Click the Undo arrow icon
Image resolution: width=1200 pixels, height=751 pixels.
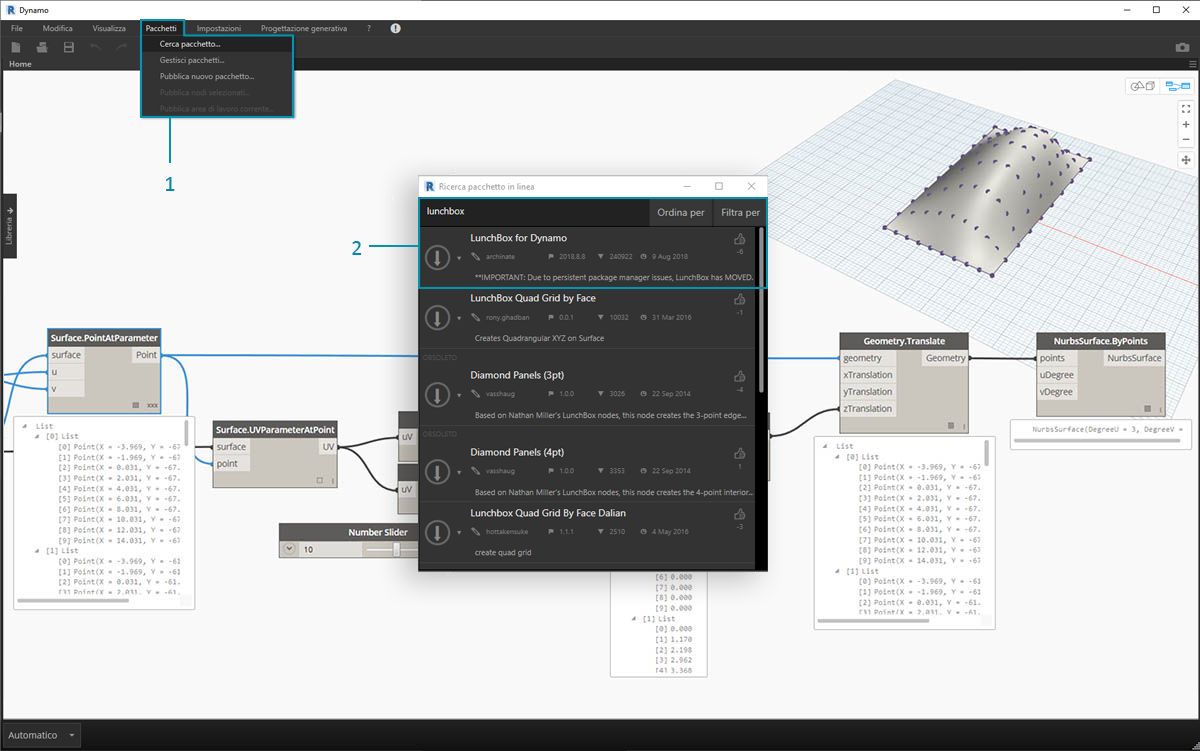(96, 47)
